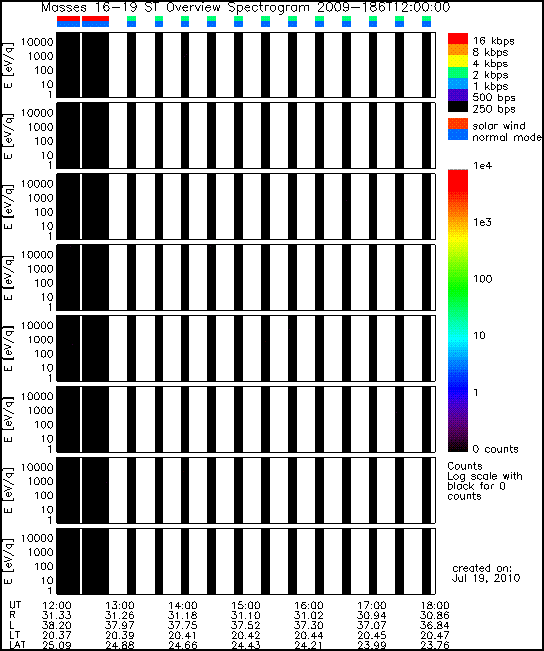Click the LT row label
Image resolution: width=544 pixels, height=651 pixels.
[14, 636]
